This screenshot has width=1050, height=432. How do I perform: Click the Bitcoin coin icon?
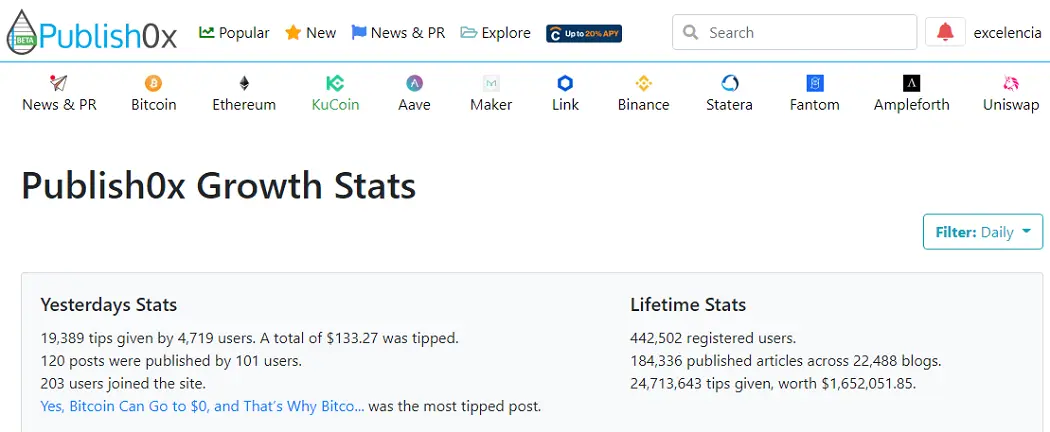point(153,84)
